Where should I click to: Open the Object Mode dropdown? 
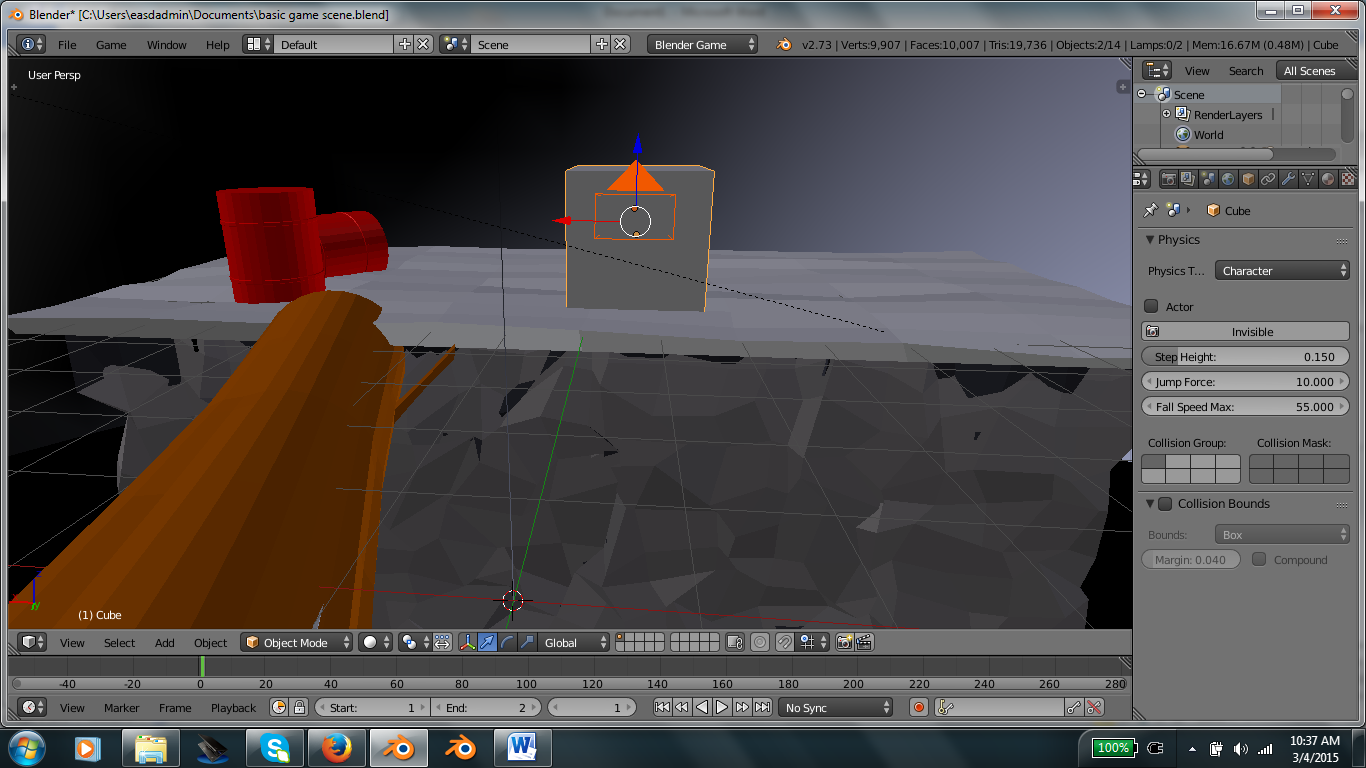[x=297, y=642]
